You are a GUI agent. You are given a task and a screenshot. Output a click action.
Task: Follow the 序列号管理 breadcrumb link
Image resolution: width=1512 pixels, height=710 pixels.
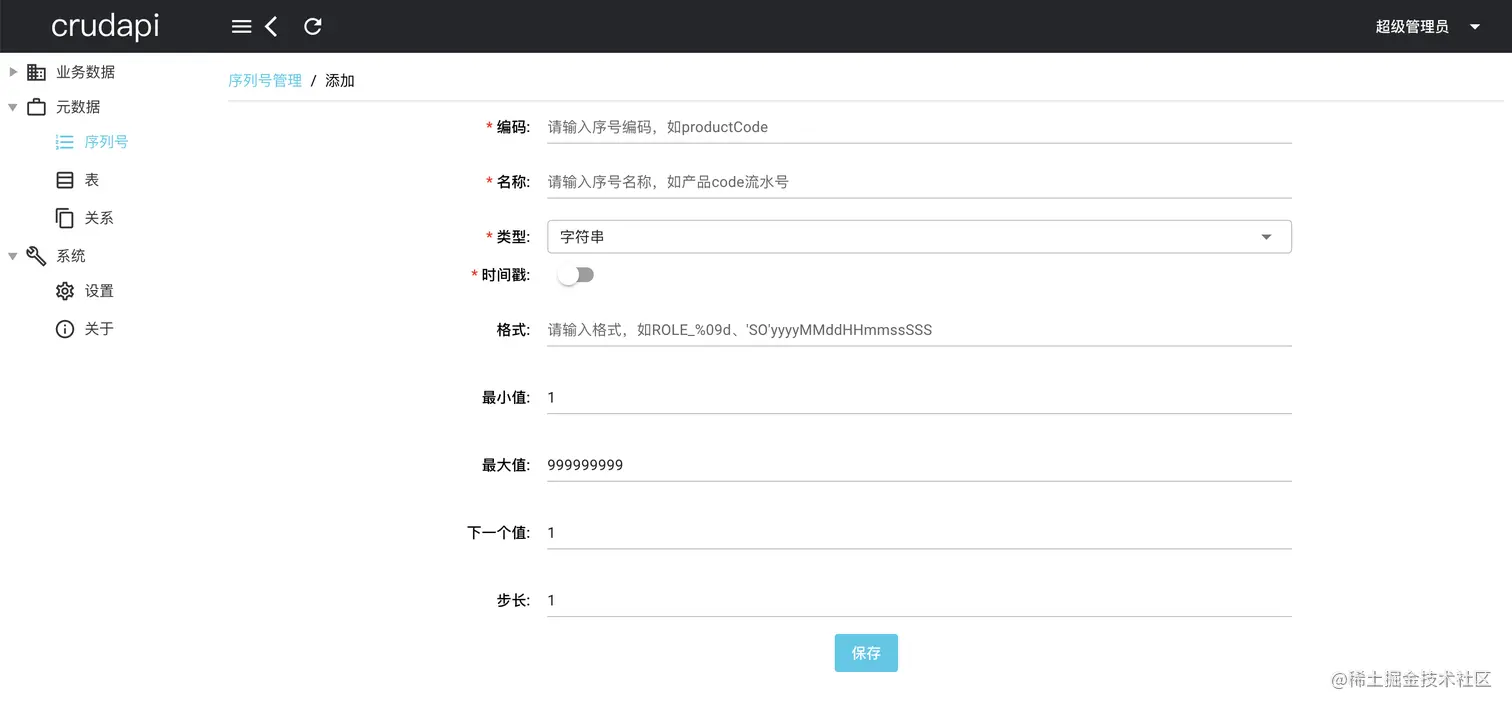point(265,81)
